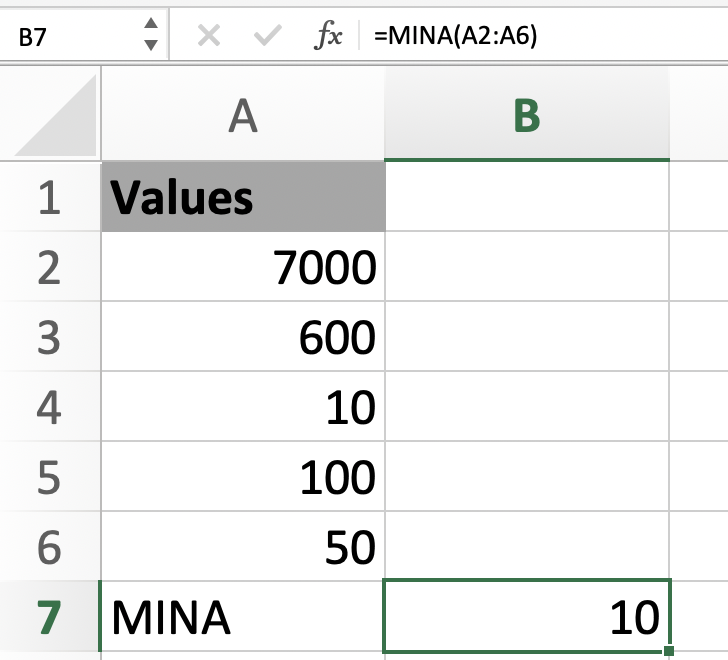Select the row 4 header
Image resolution: width=728 pixels, height=660 pixels.
[50, 406]
